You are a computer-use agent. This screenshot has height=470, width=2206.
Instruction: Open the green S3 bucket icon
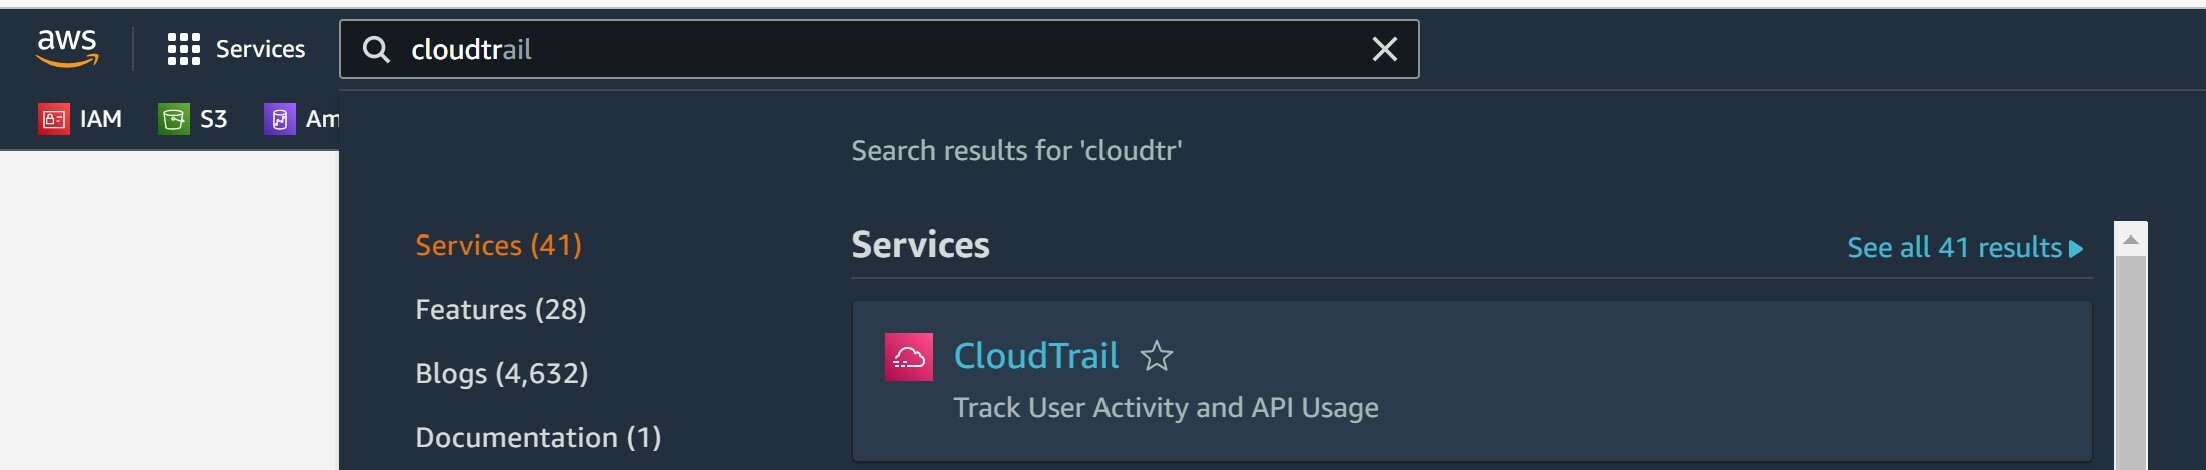click(x=174, y=119)
